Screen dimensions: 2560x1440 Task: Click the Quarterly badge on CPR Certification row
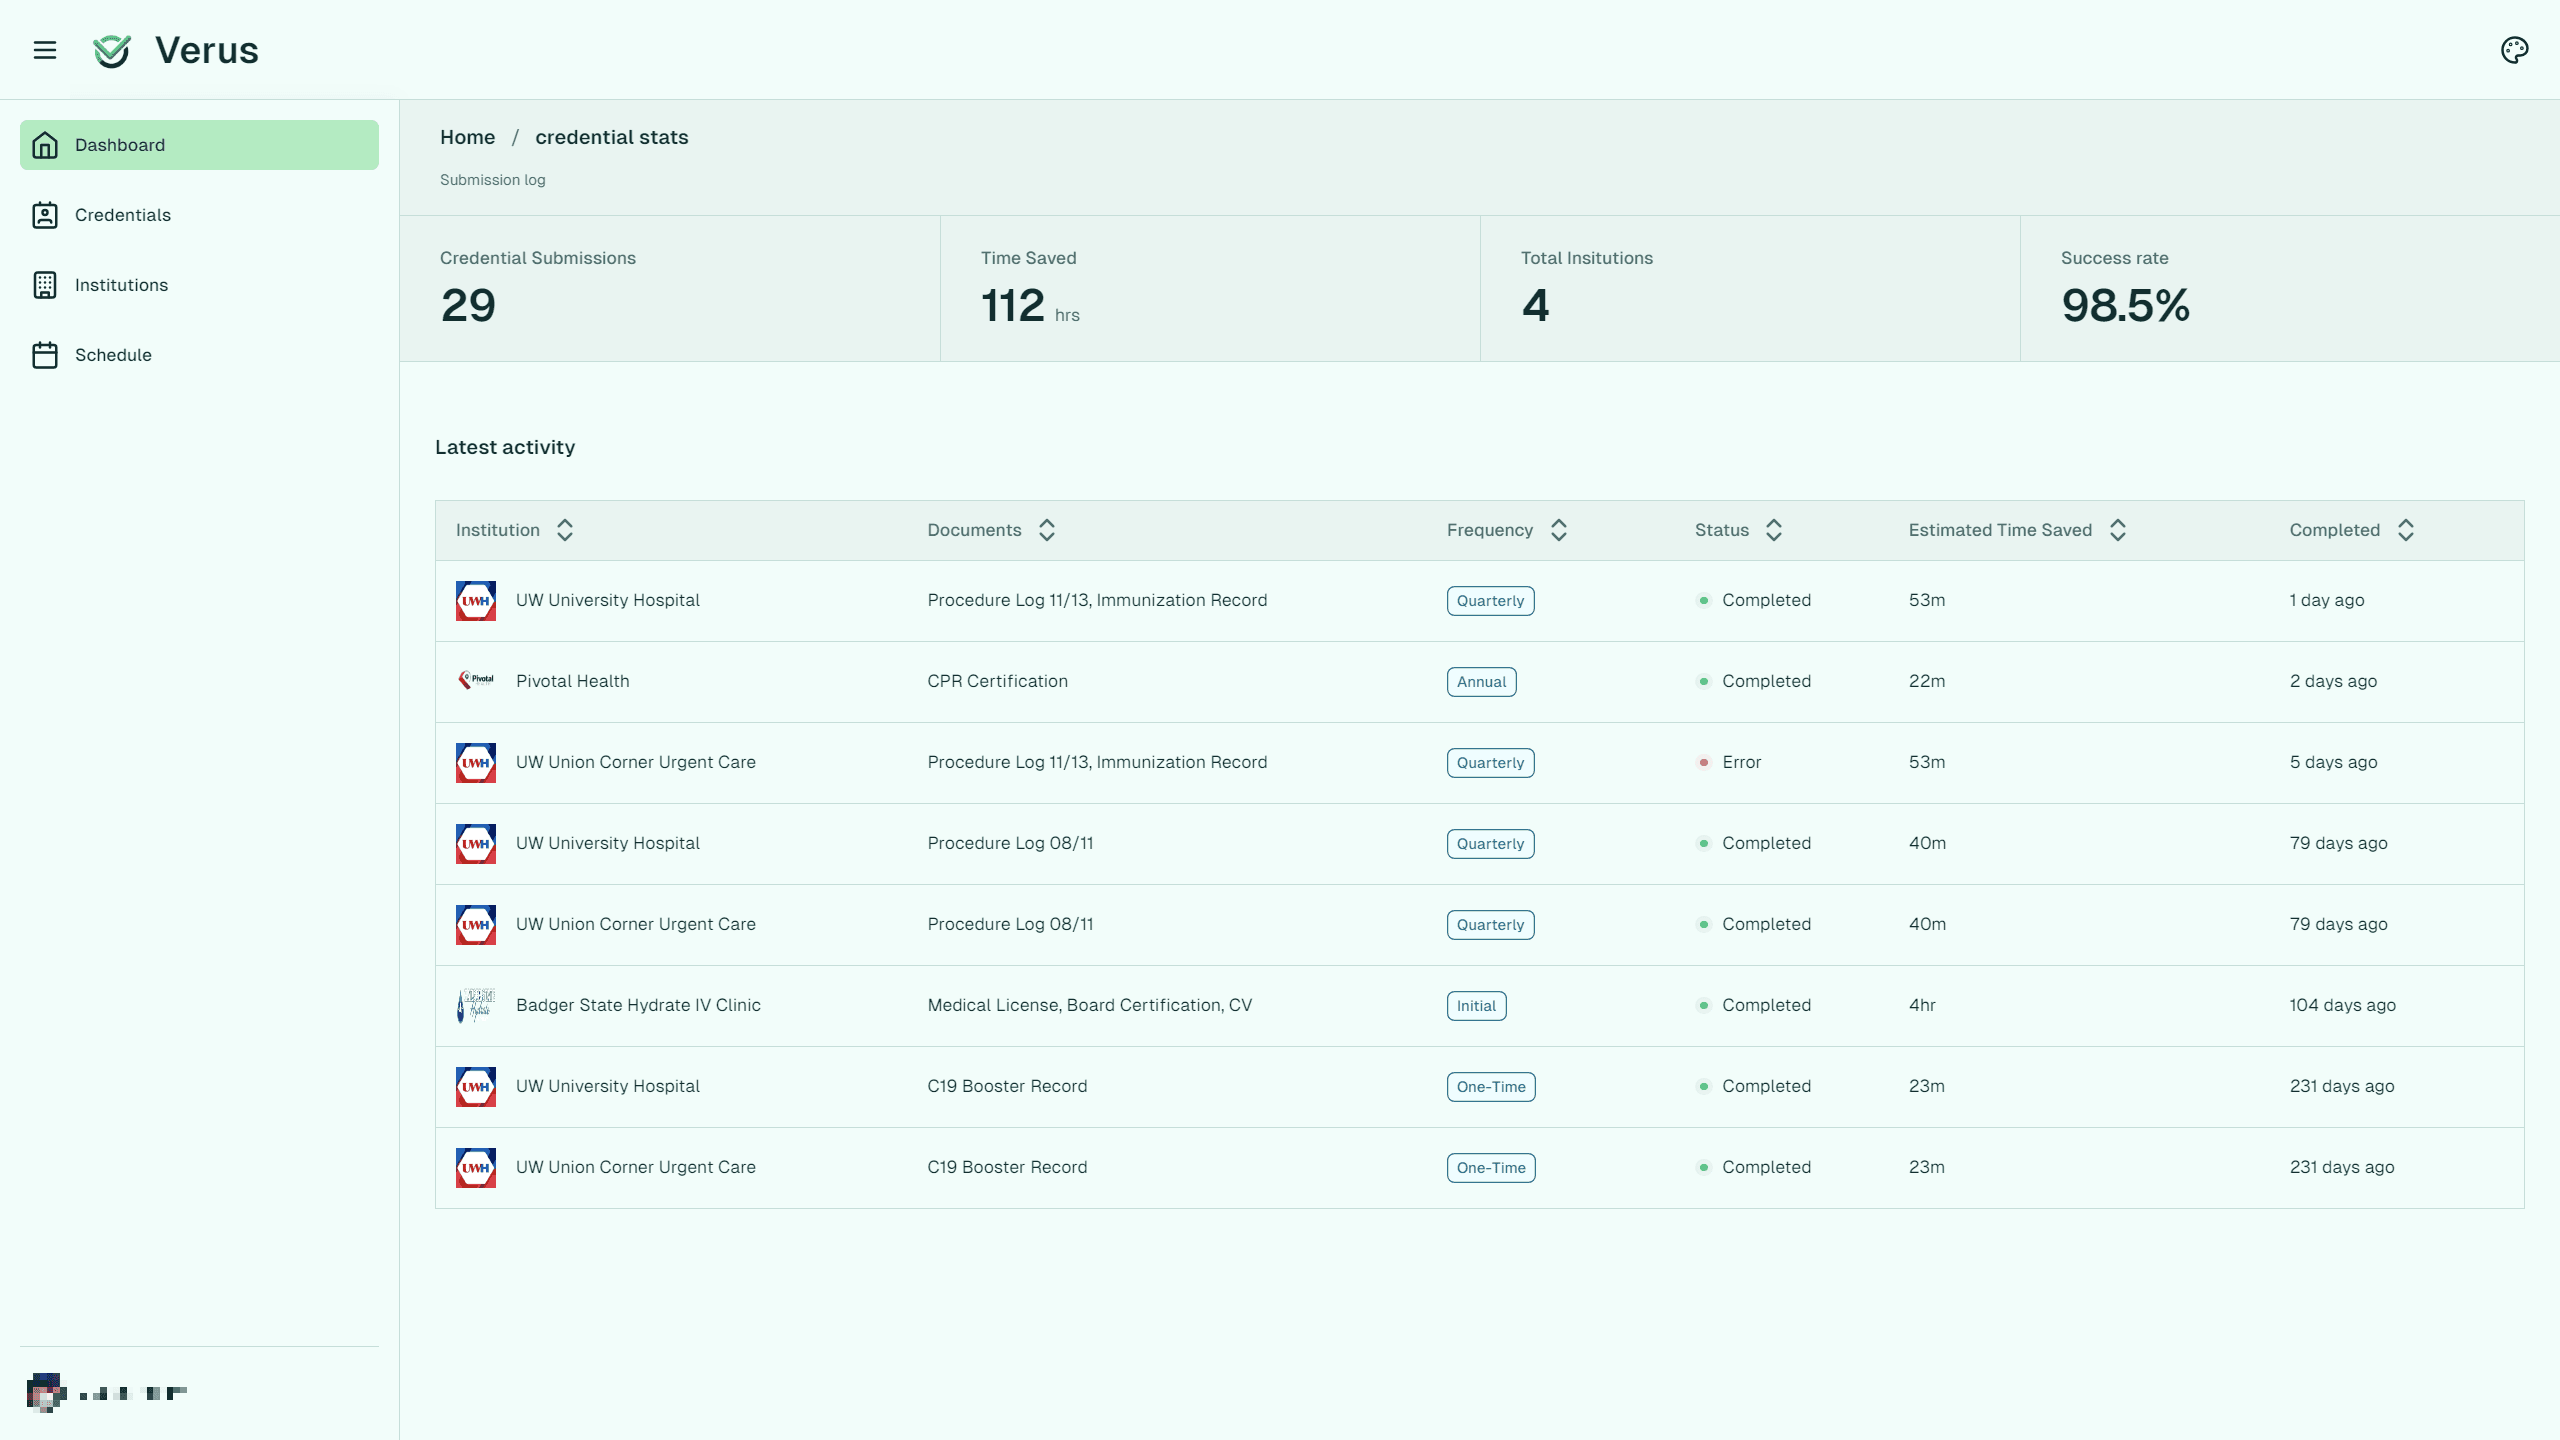(1481, 681)
